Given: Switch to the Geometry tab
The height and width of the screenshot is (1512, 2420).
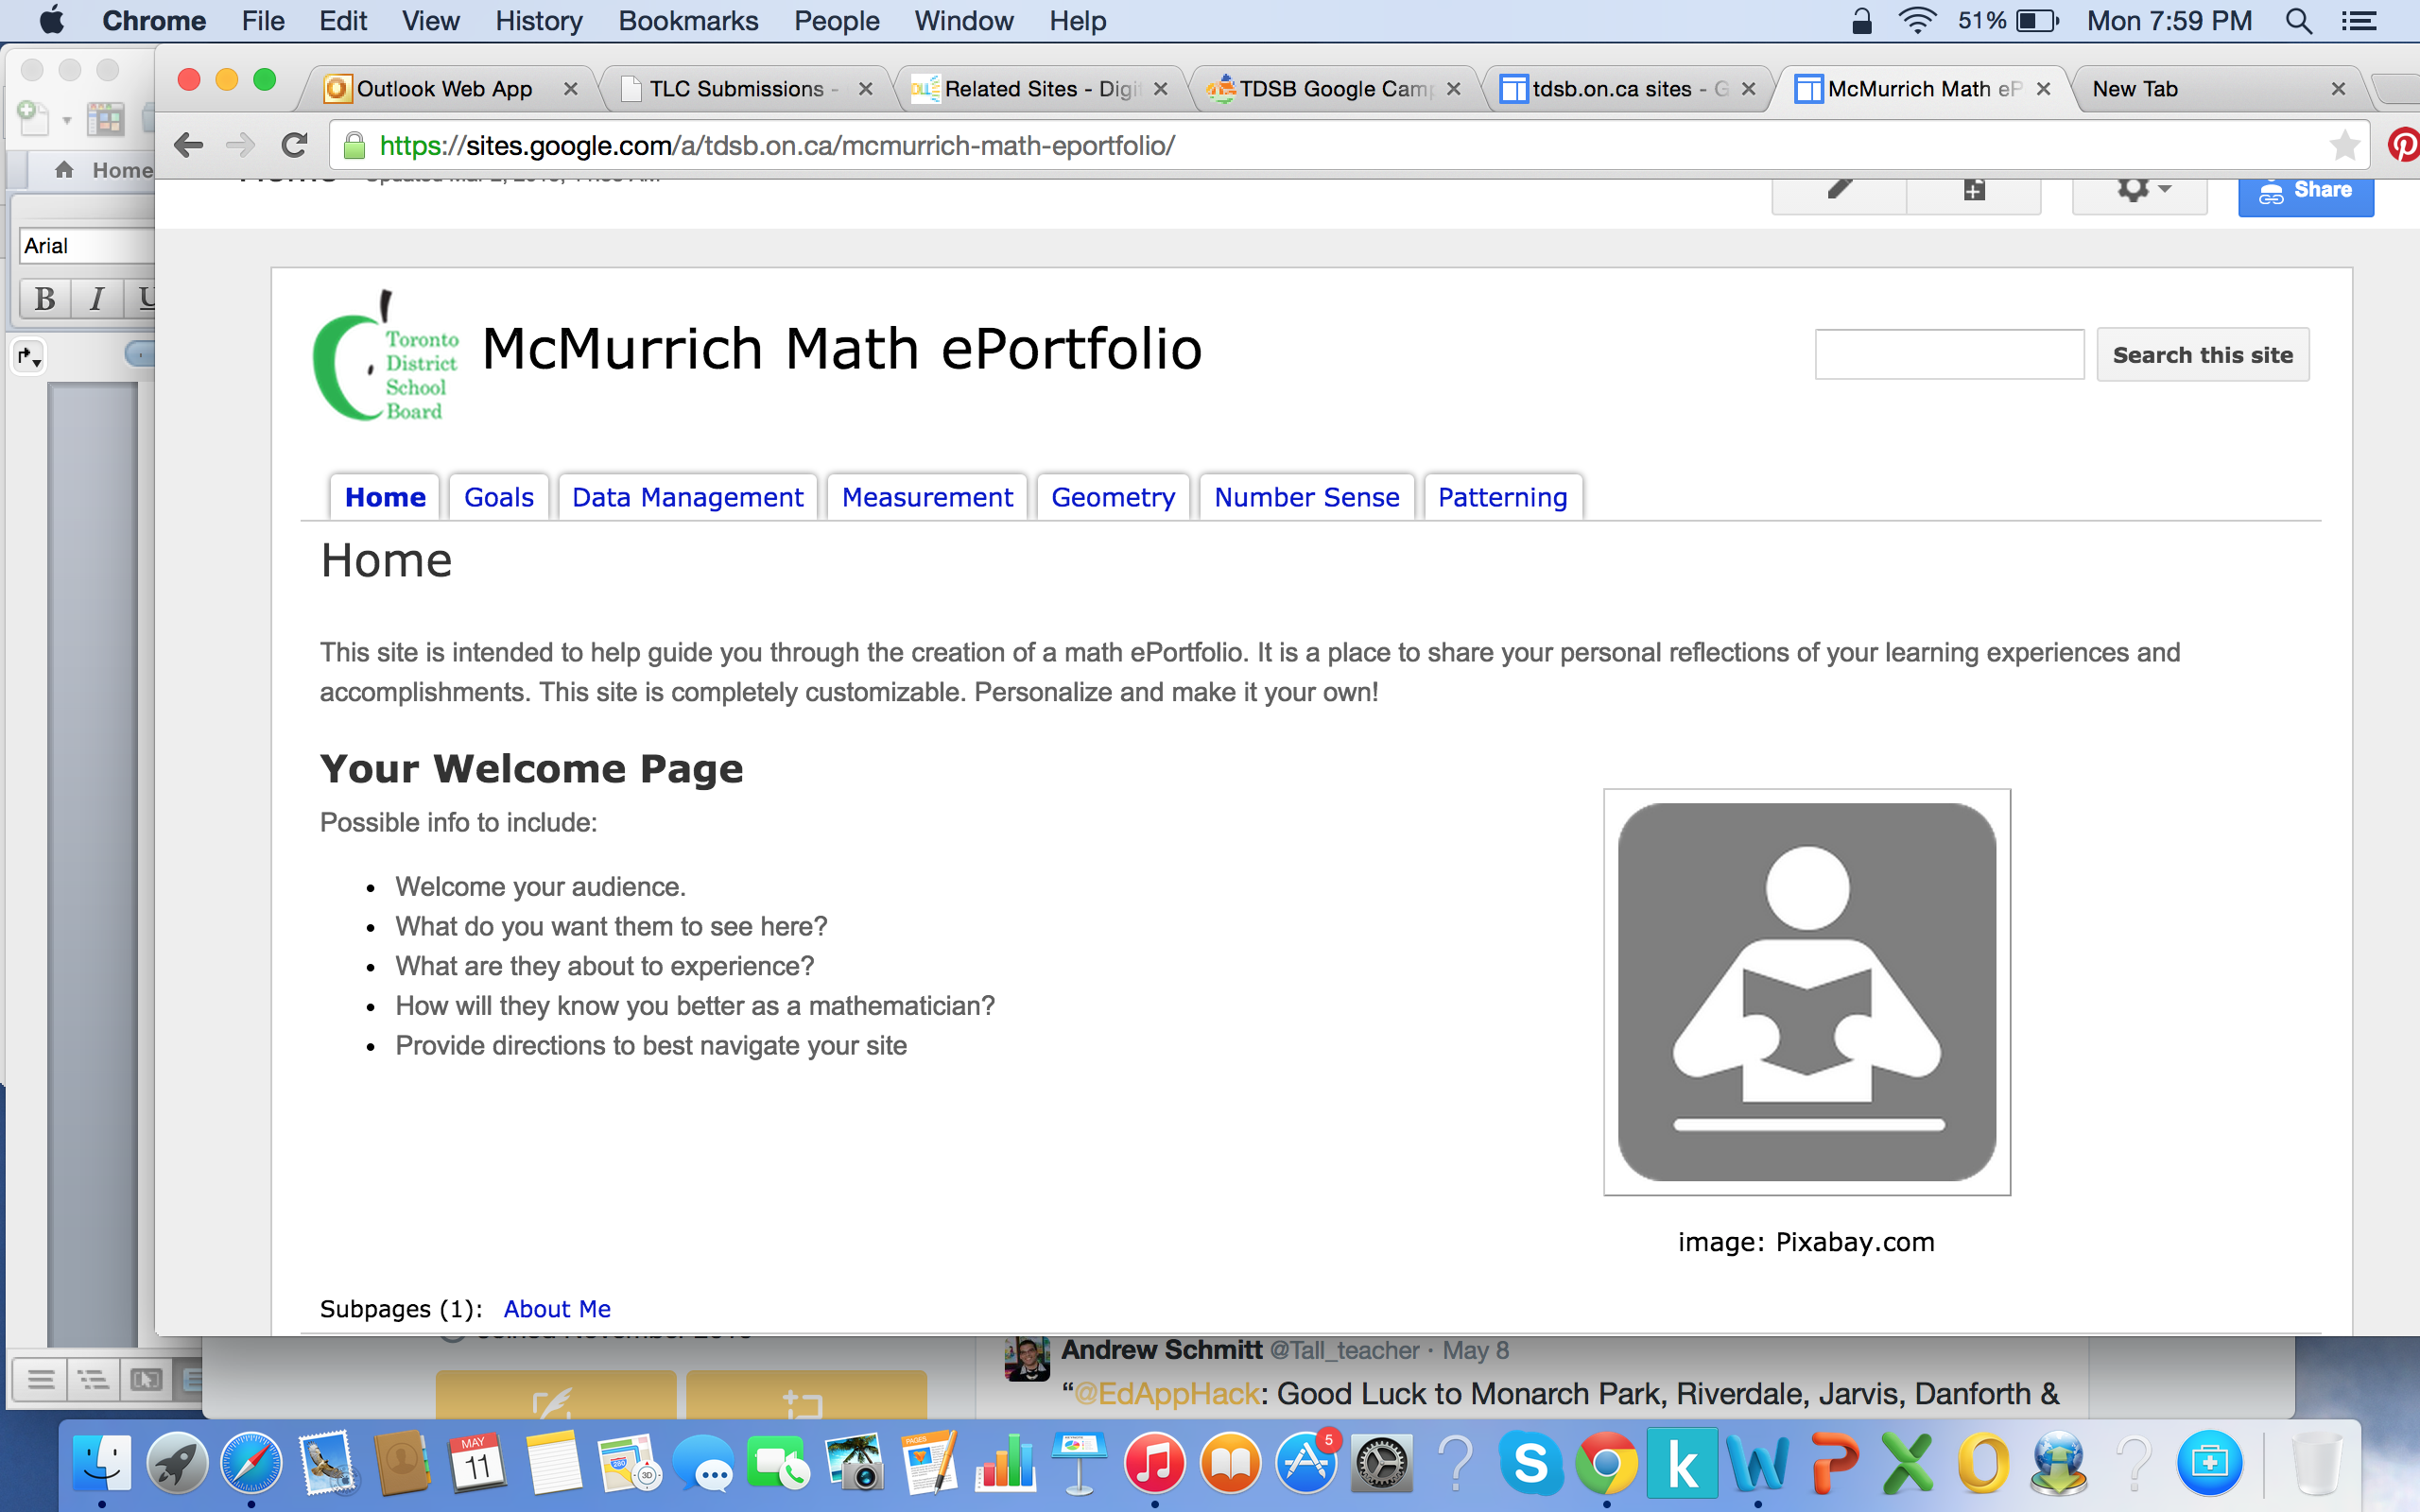Looking at the screenshot, I should pyautogui.click(x=1112, y=497).
